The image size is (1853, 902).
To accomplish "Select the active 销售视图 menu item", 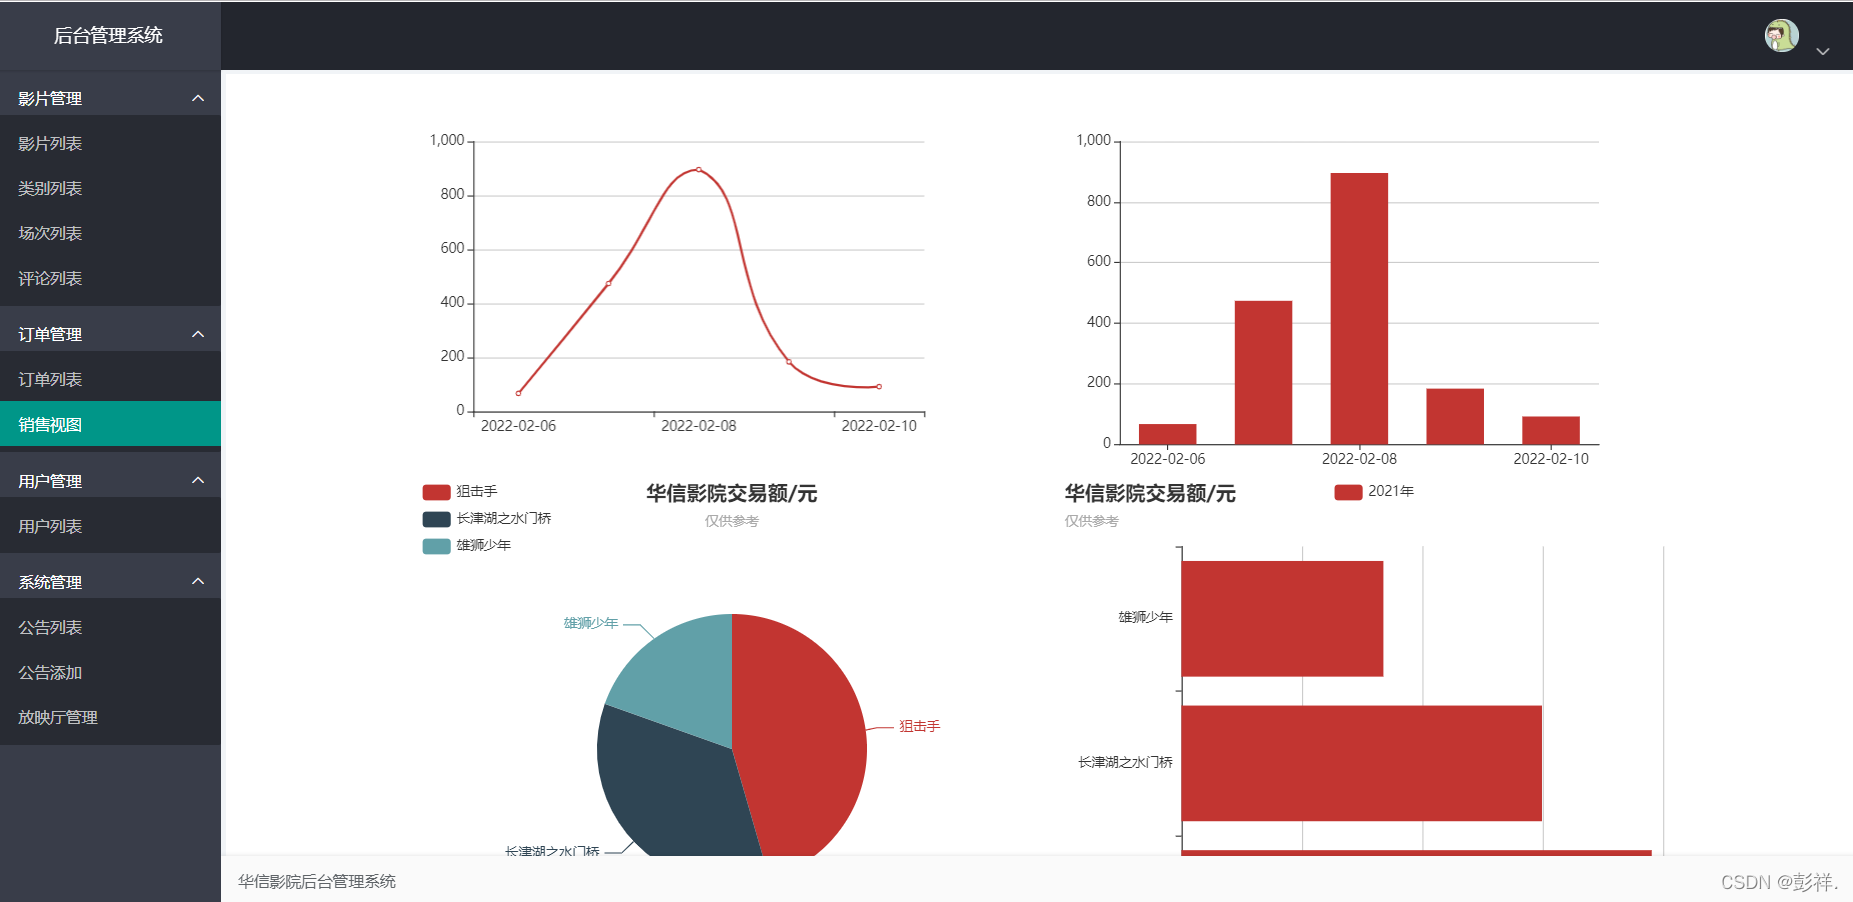I will [110, 424].
